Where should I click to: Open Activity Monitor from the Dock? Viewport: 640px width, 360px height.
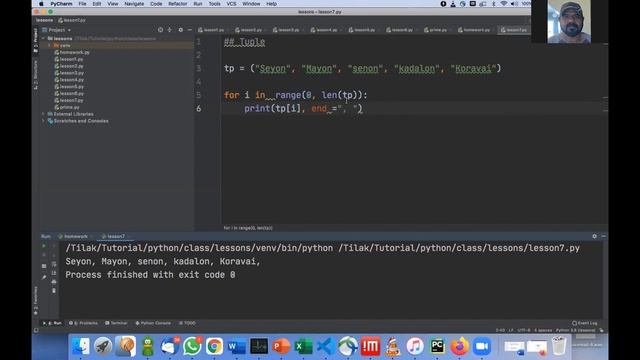(x=259, y=346)
